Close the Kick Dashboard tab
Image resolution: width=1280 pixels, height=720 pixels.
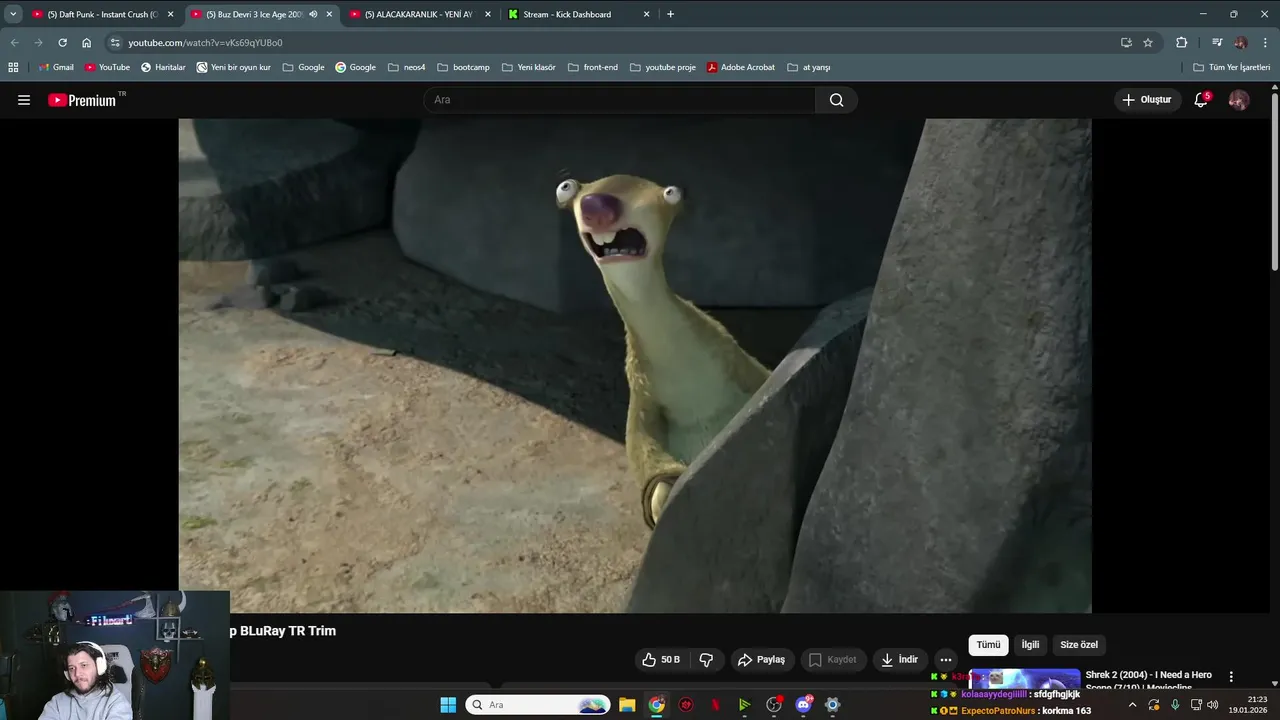point(647,14)
